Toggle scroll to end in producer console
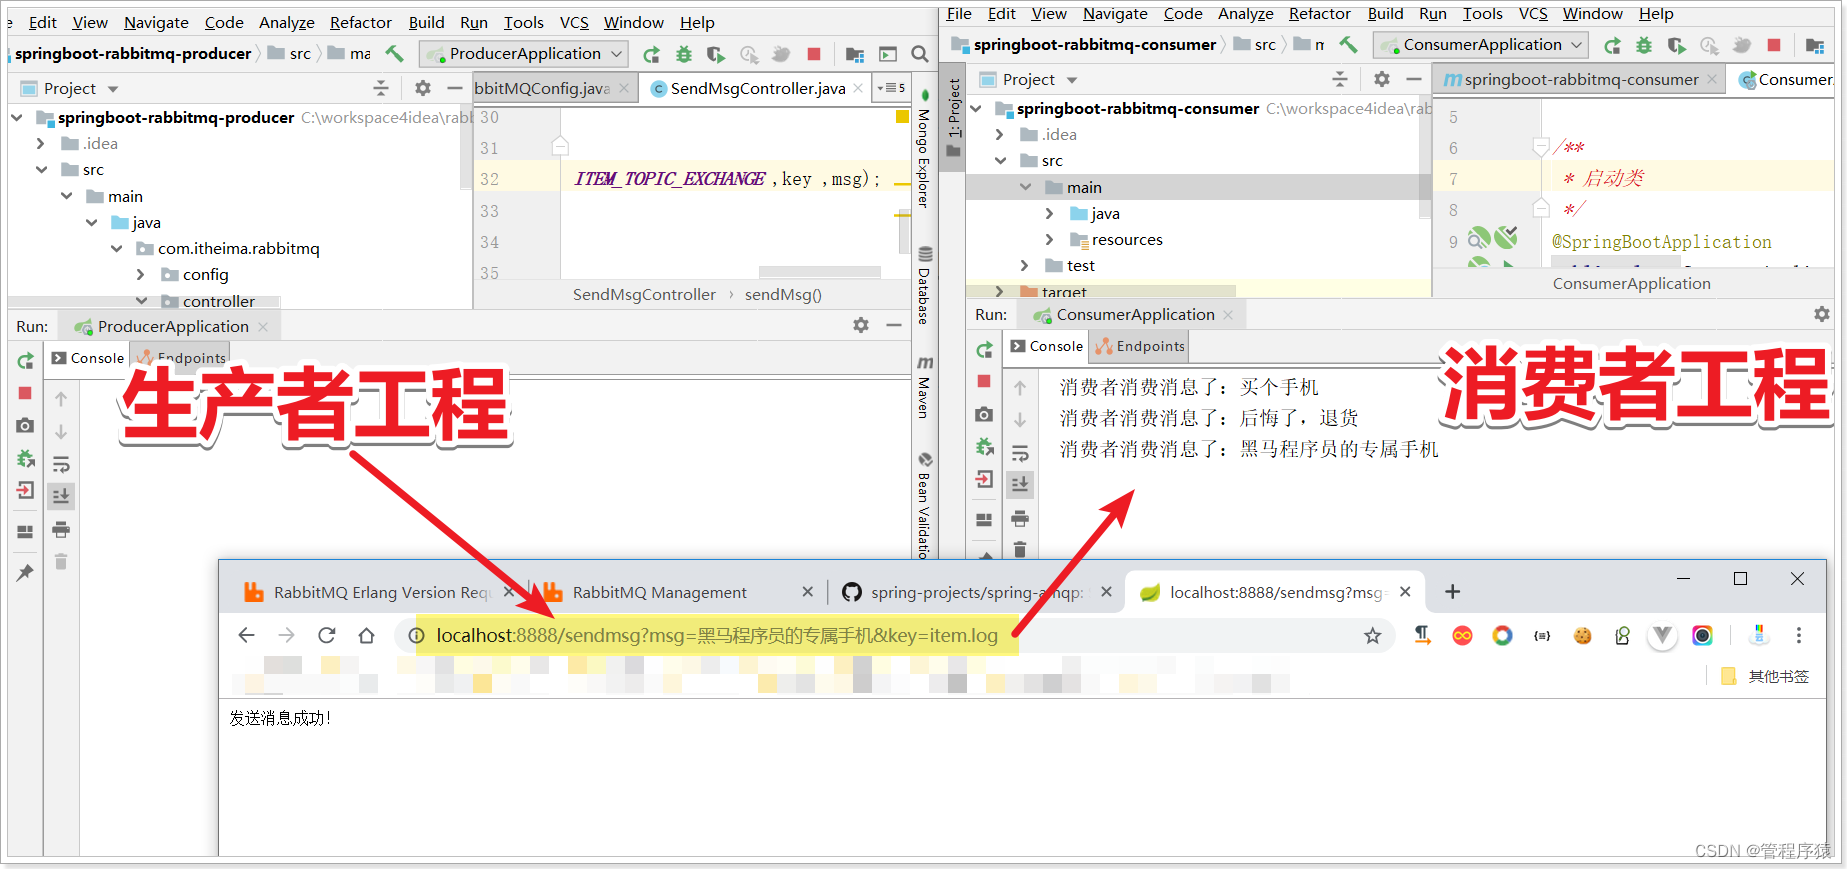The image size is (1847, 869). tap(61, 496)
